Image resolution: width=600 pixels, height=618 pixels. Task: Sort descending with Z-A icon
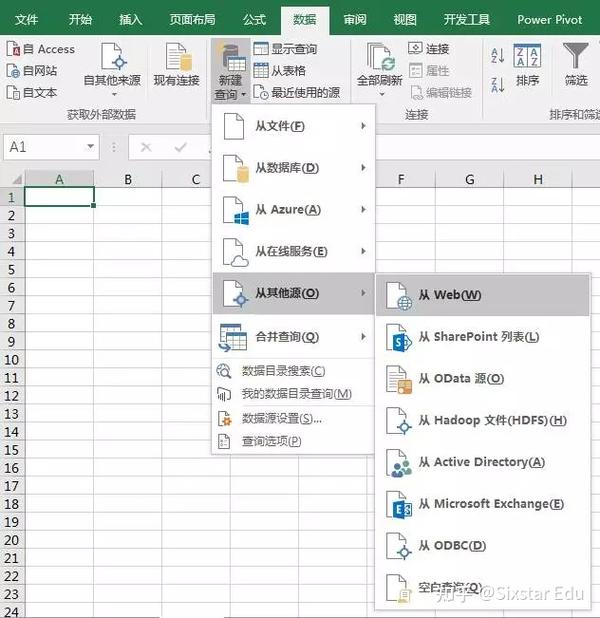tap(498, 85)
